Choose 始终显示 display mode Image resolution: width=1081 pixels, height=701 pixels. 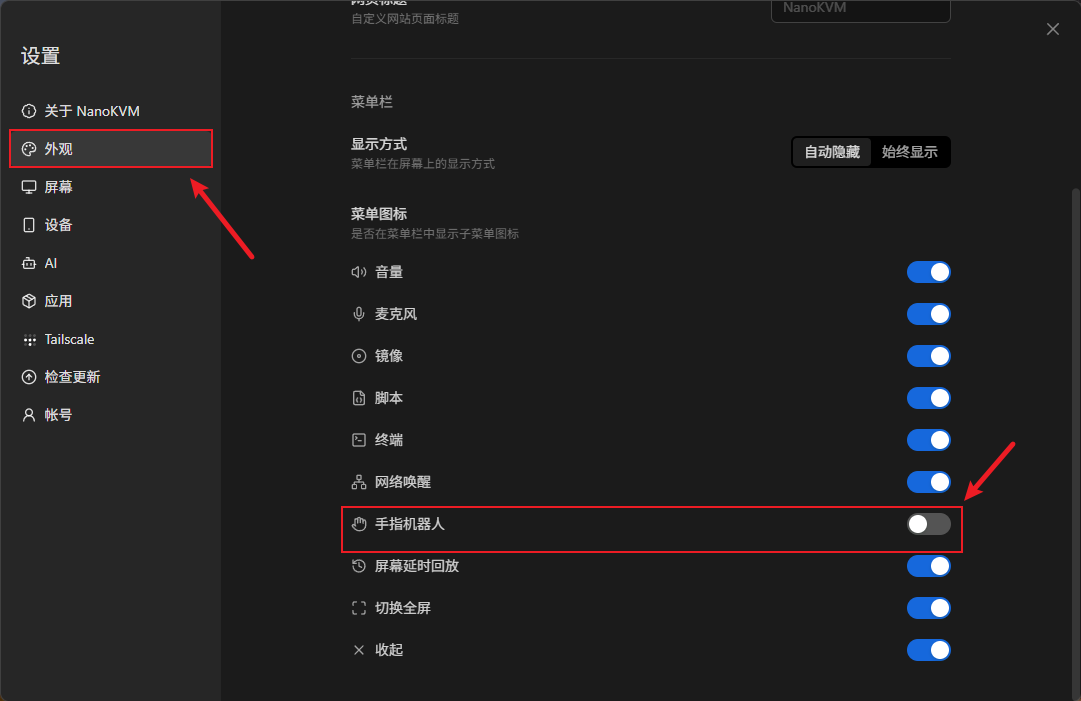pyautogui.click(x=909, y=152)
